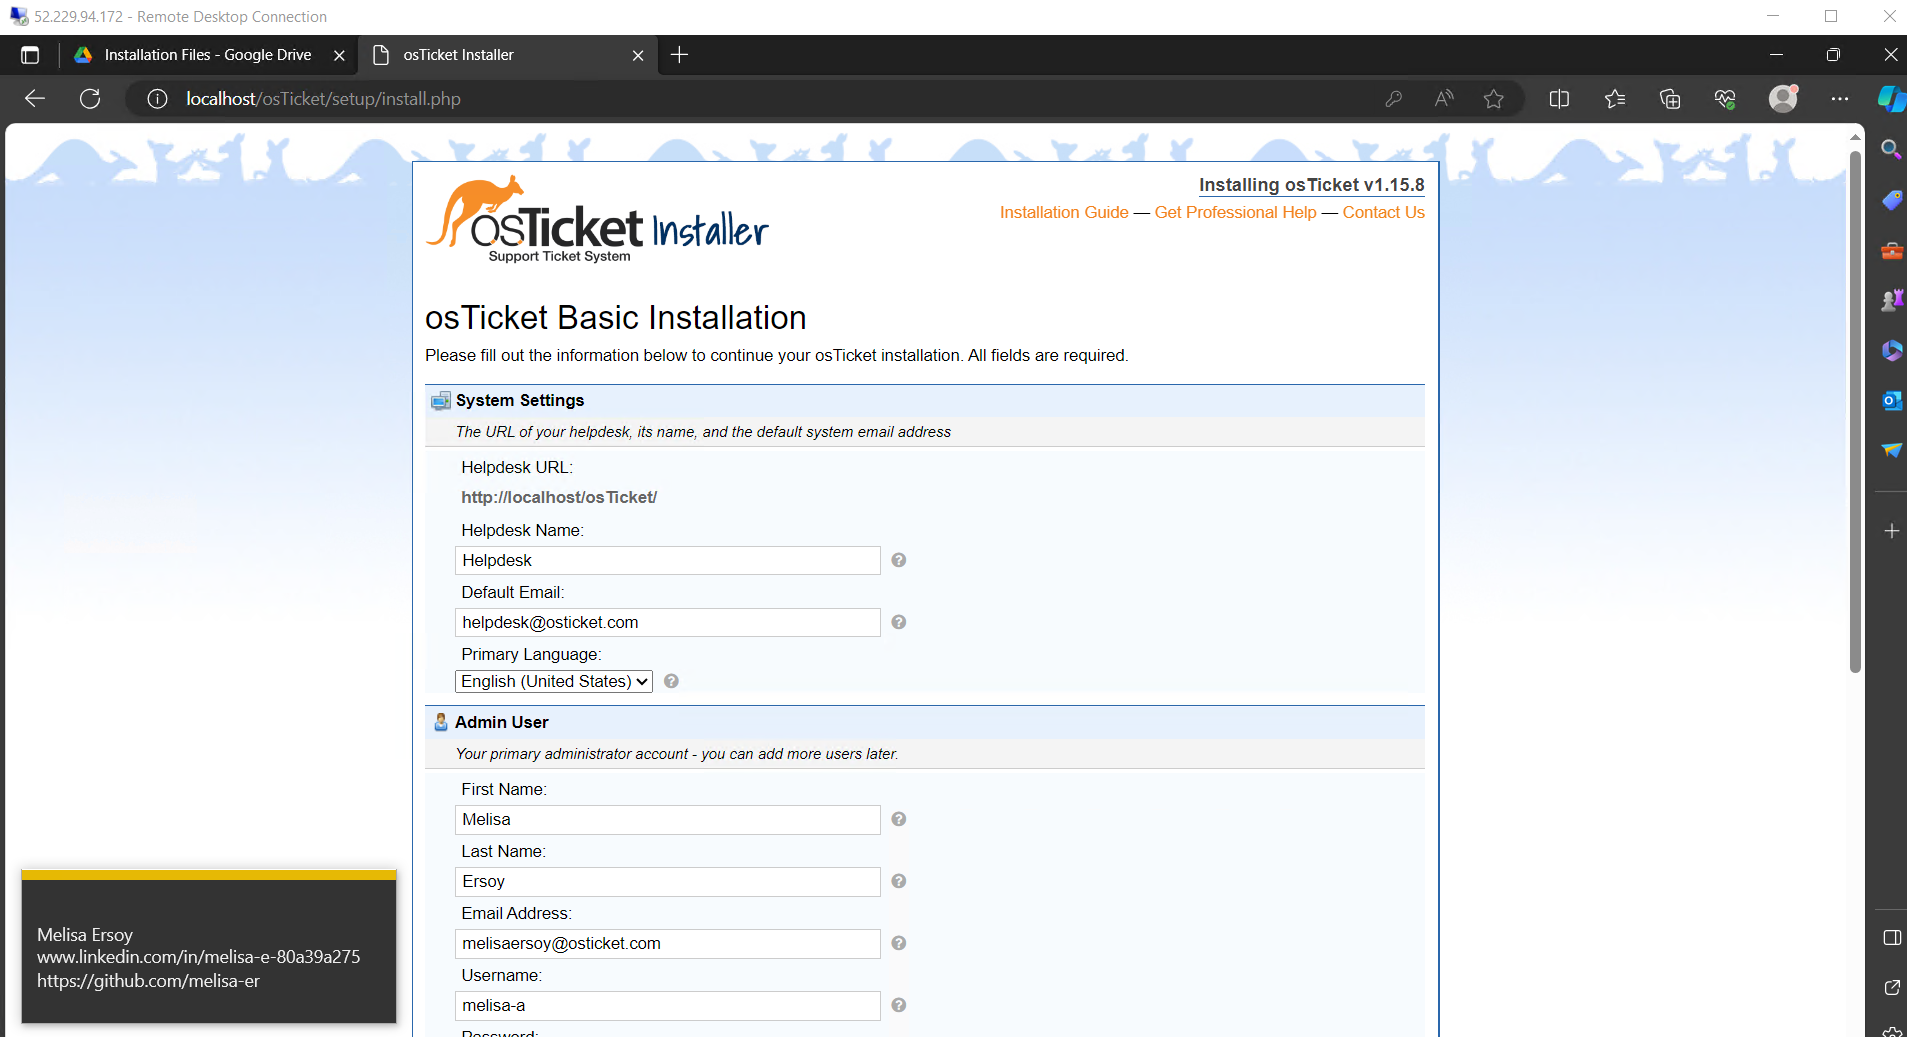Click help icon beside Primary Language
The height and width of the screenshot is (1037, 1907).
point(671,681)
